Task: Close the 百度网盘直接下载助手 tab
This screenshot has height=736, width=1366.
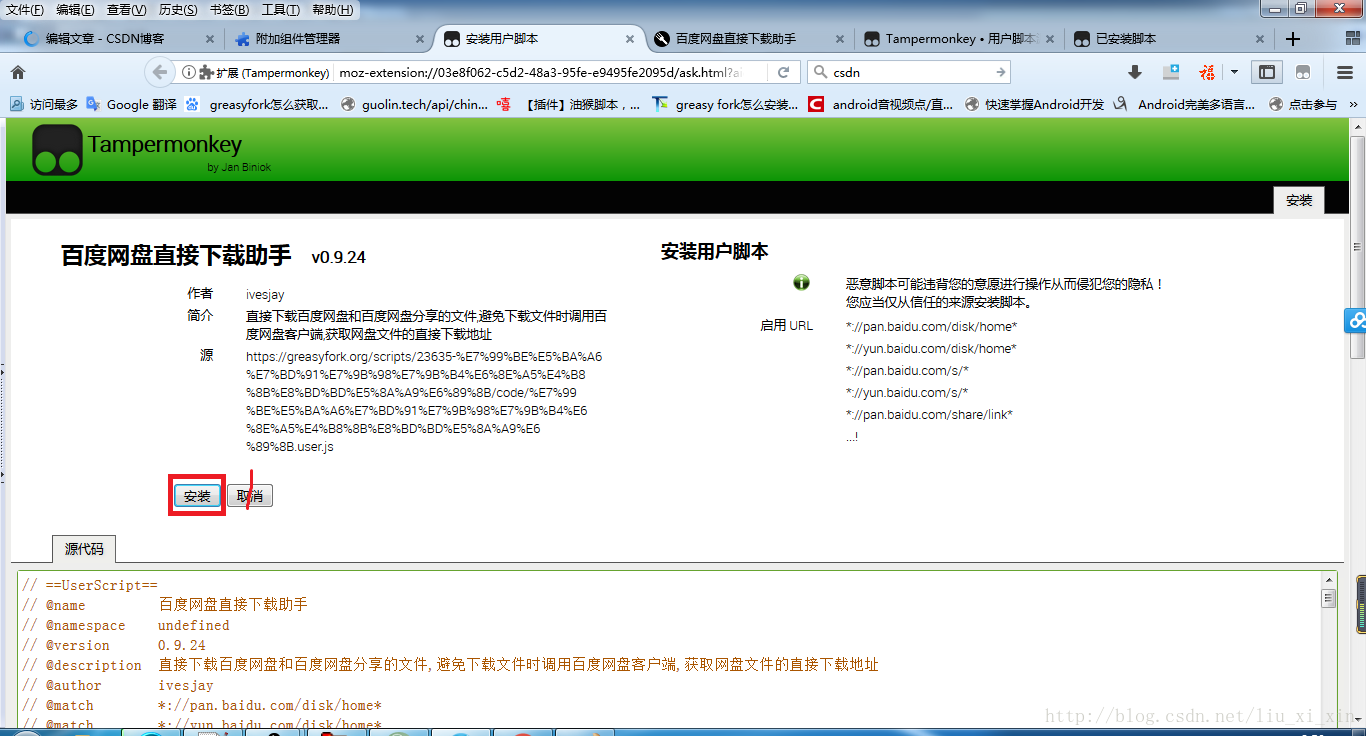Action: pyautogui.click(x=838, y=39)
